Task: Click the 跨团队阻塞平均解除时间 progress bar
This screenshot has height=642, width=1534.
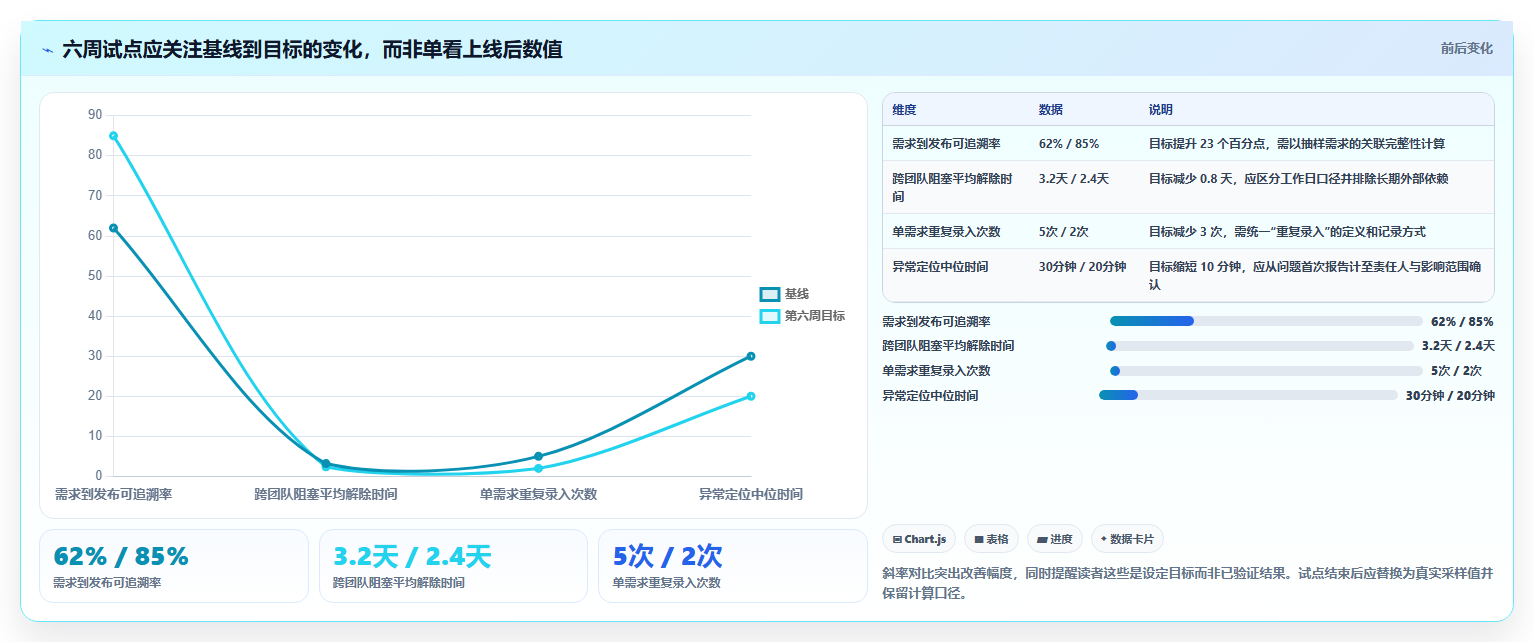Action: pos(1260,346)
